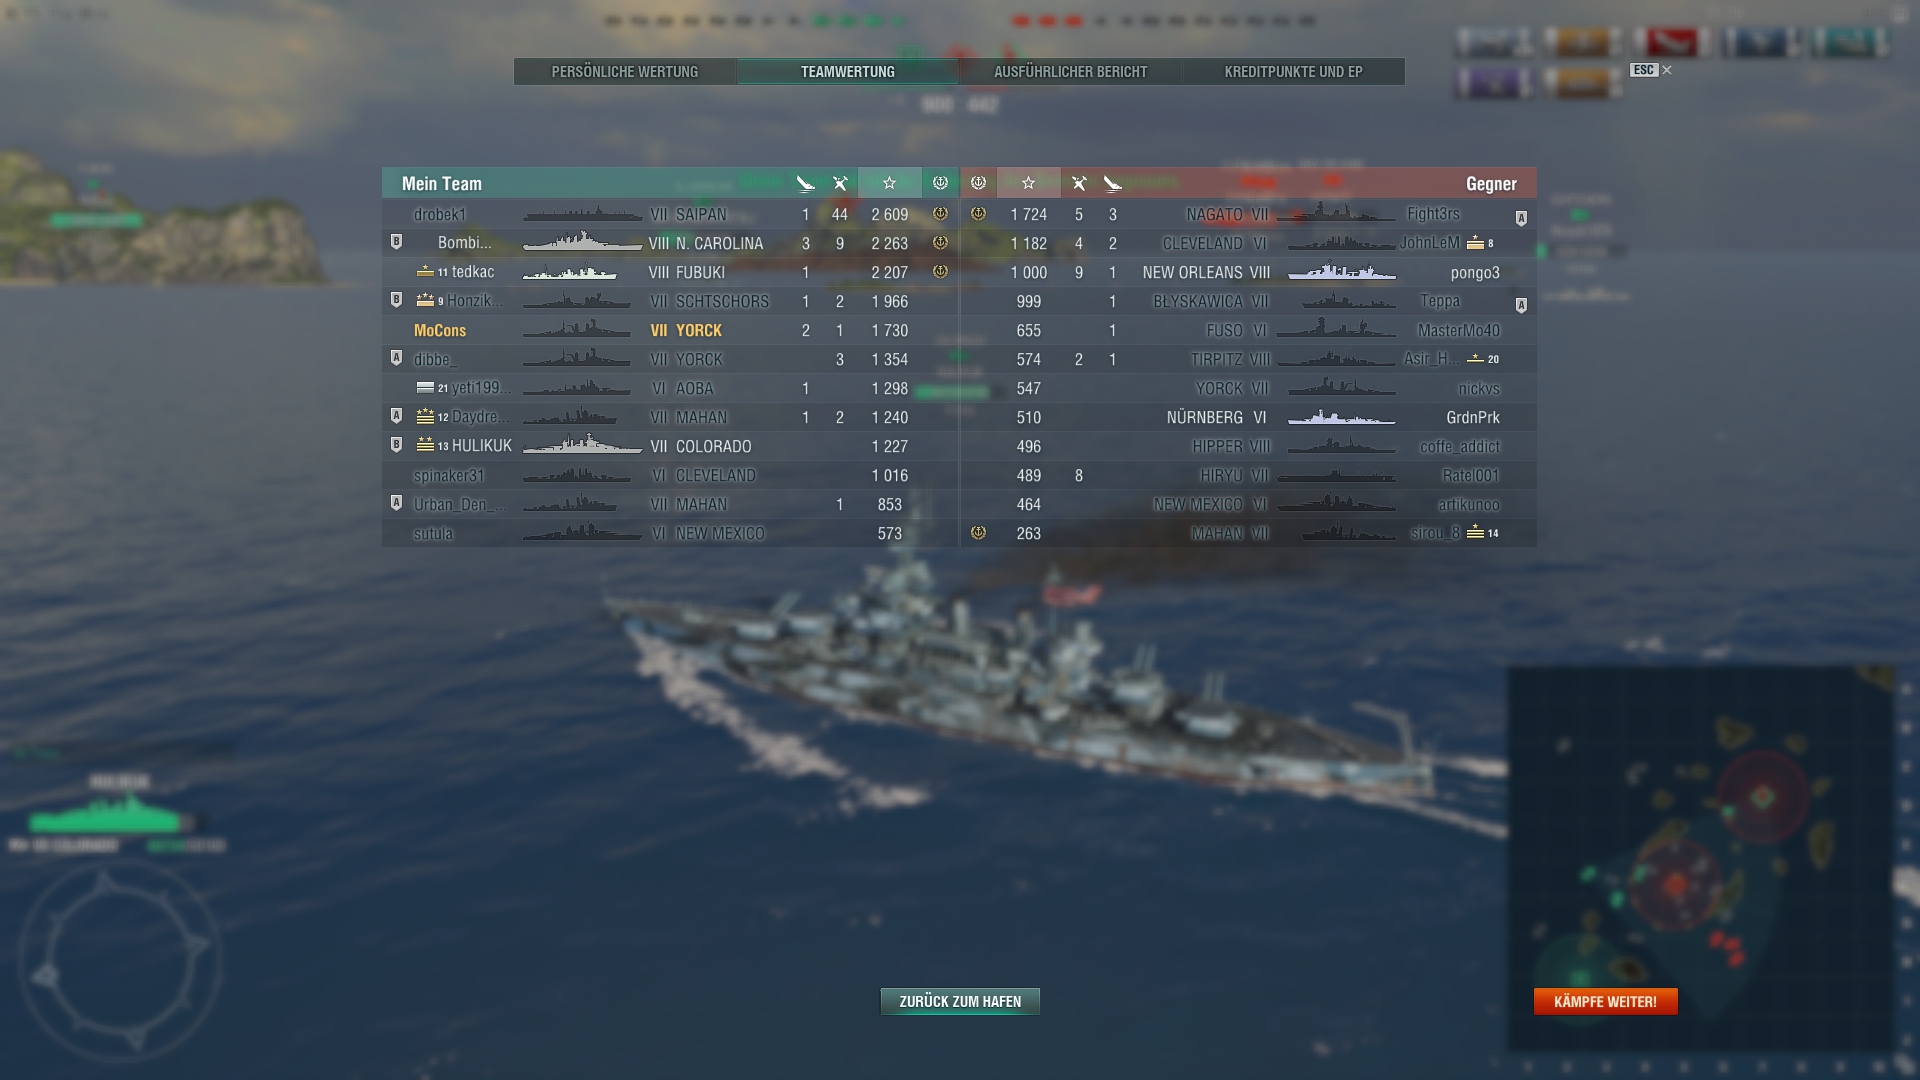Image resolution: width=1920 pixels, height=1080 pixels.
Task: Sort my team by base XP star
Action: pyautogui.click(x=889, y=183)
